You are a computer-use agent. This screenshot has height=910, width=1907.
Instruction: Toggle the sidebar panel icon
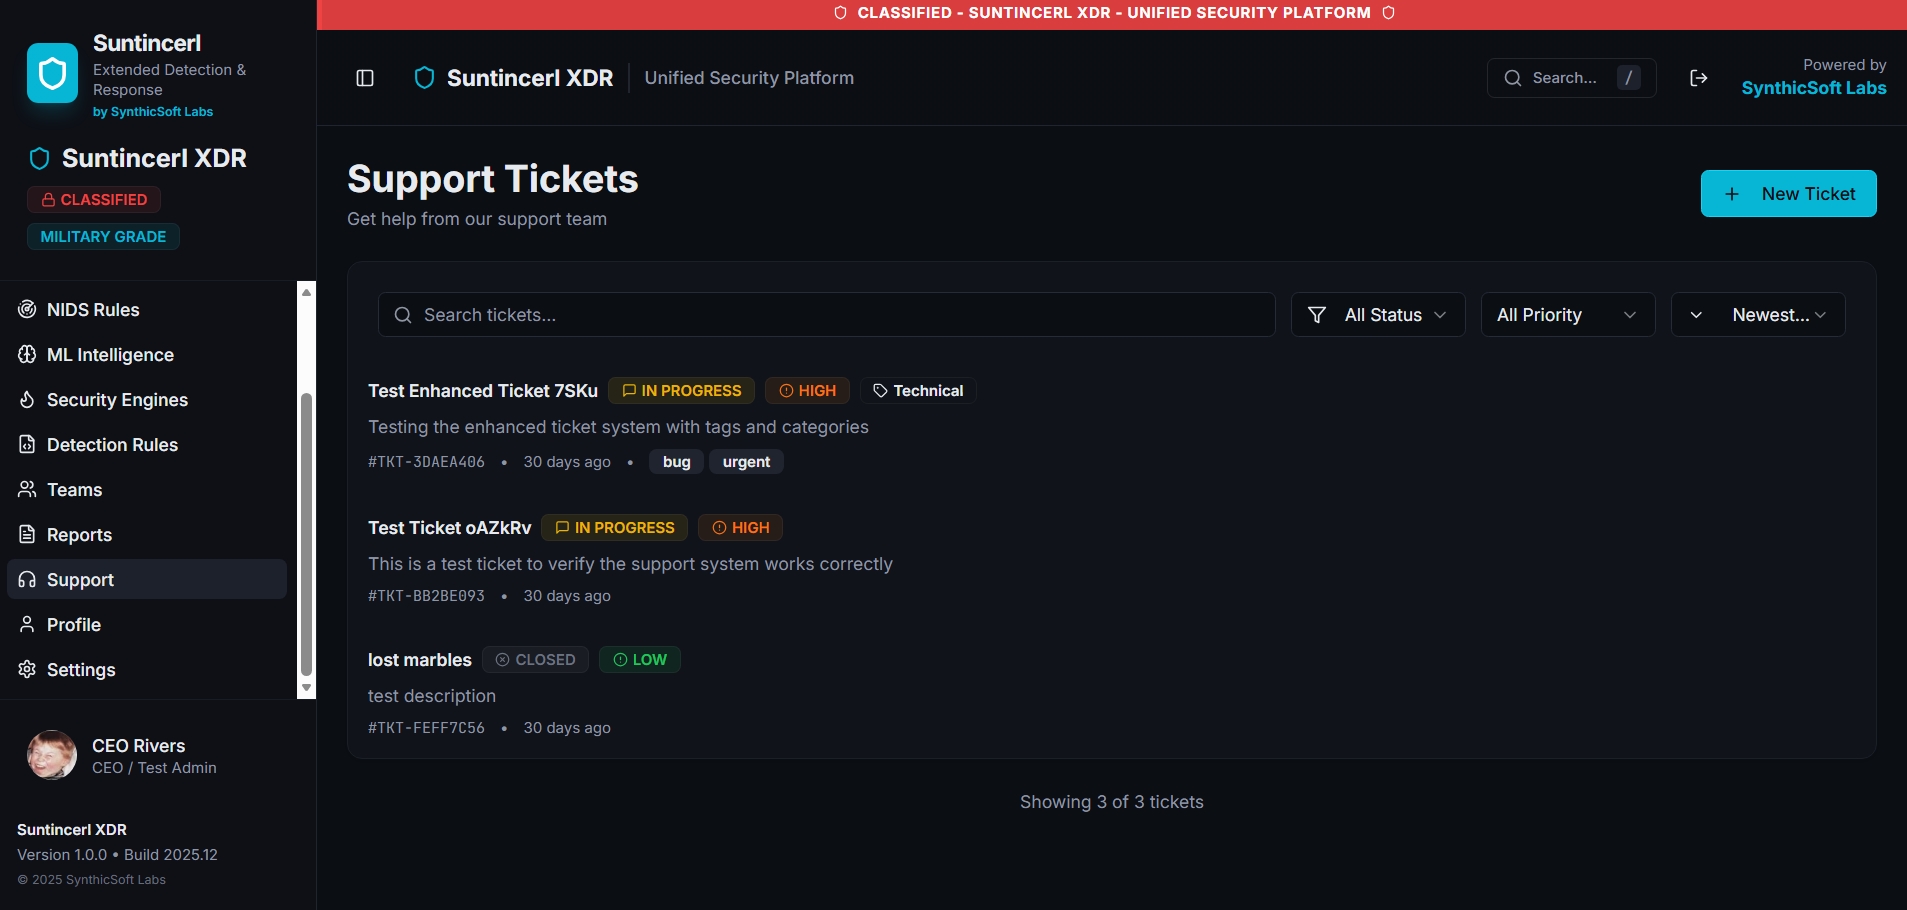tap(365, 78)
